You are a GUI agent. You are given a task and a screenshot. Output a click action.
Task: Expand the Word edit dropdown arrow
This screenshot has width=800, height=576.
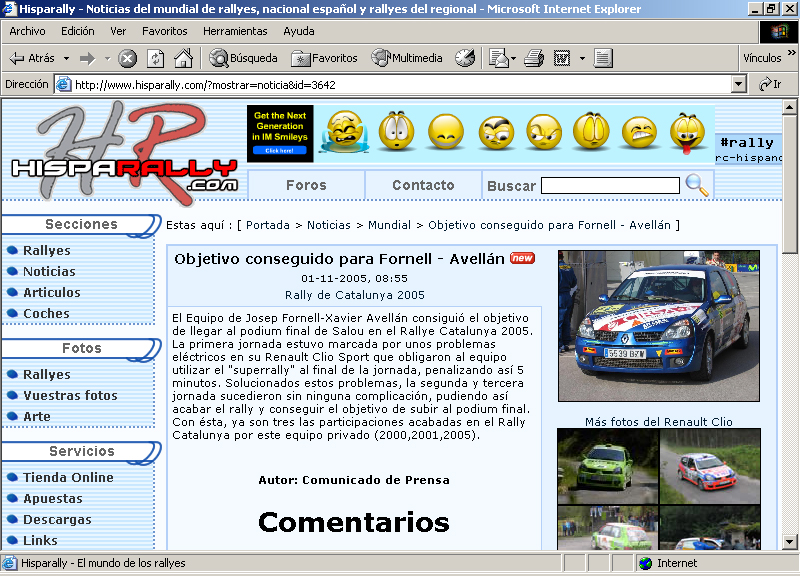(582, 59)
